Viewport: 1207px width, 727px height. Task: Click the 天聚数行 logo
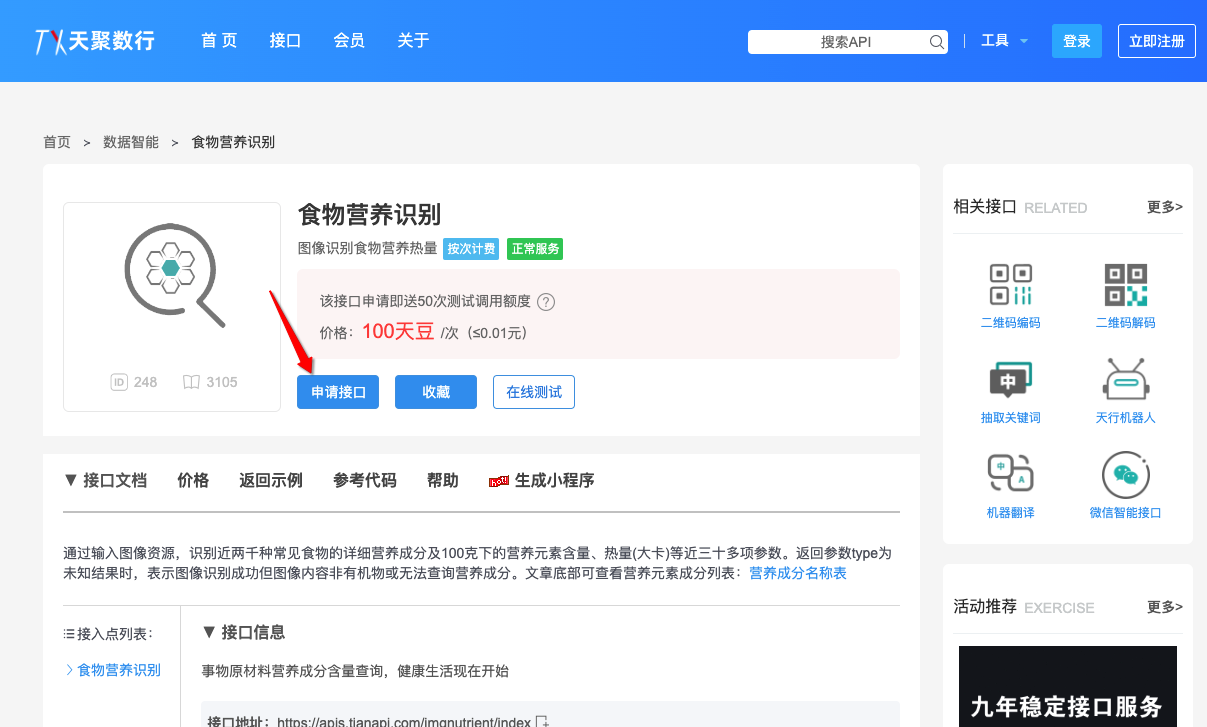(x=95, y=41)
